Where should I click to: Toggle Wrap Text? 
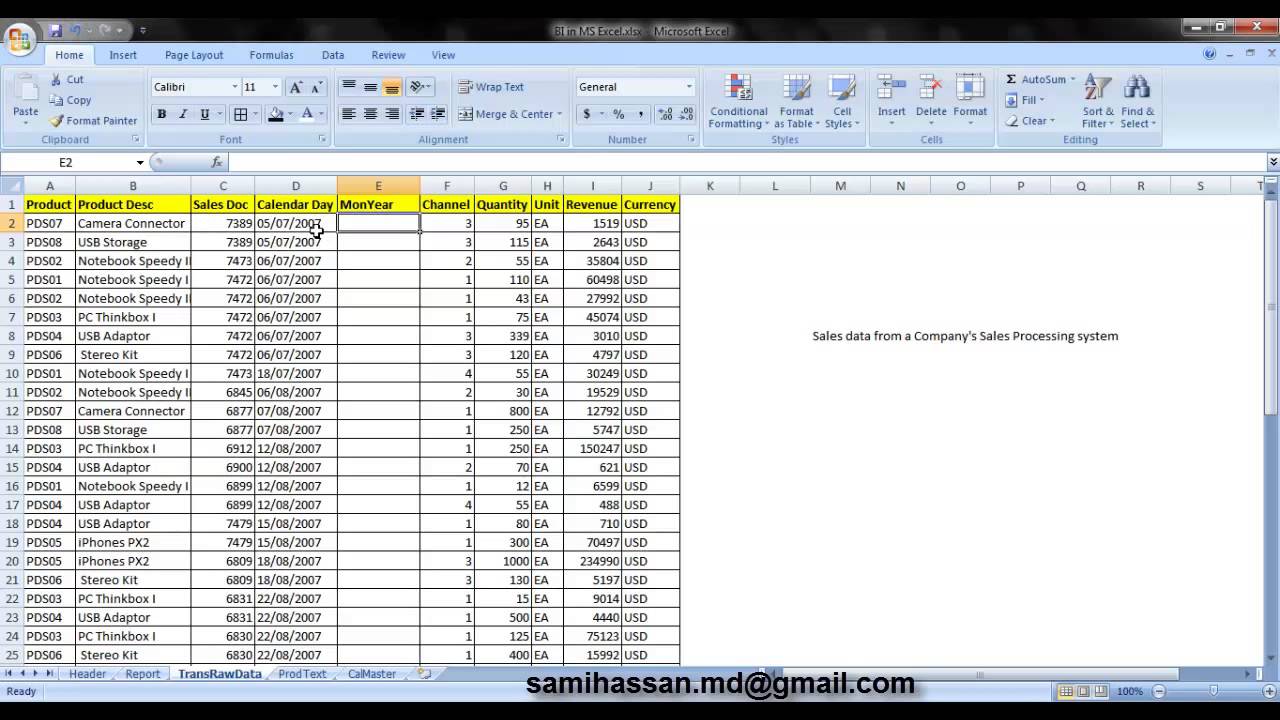point(491,87)
